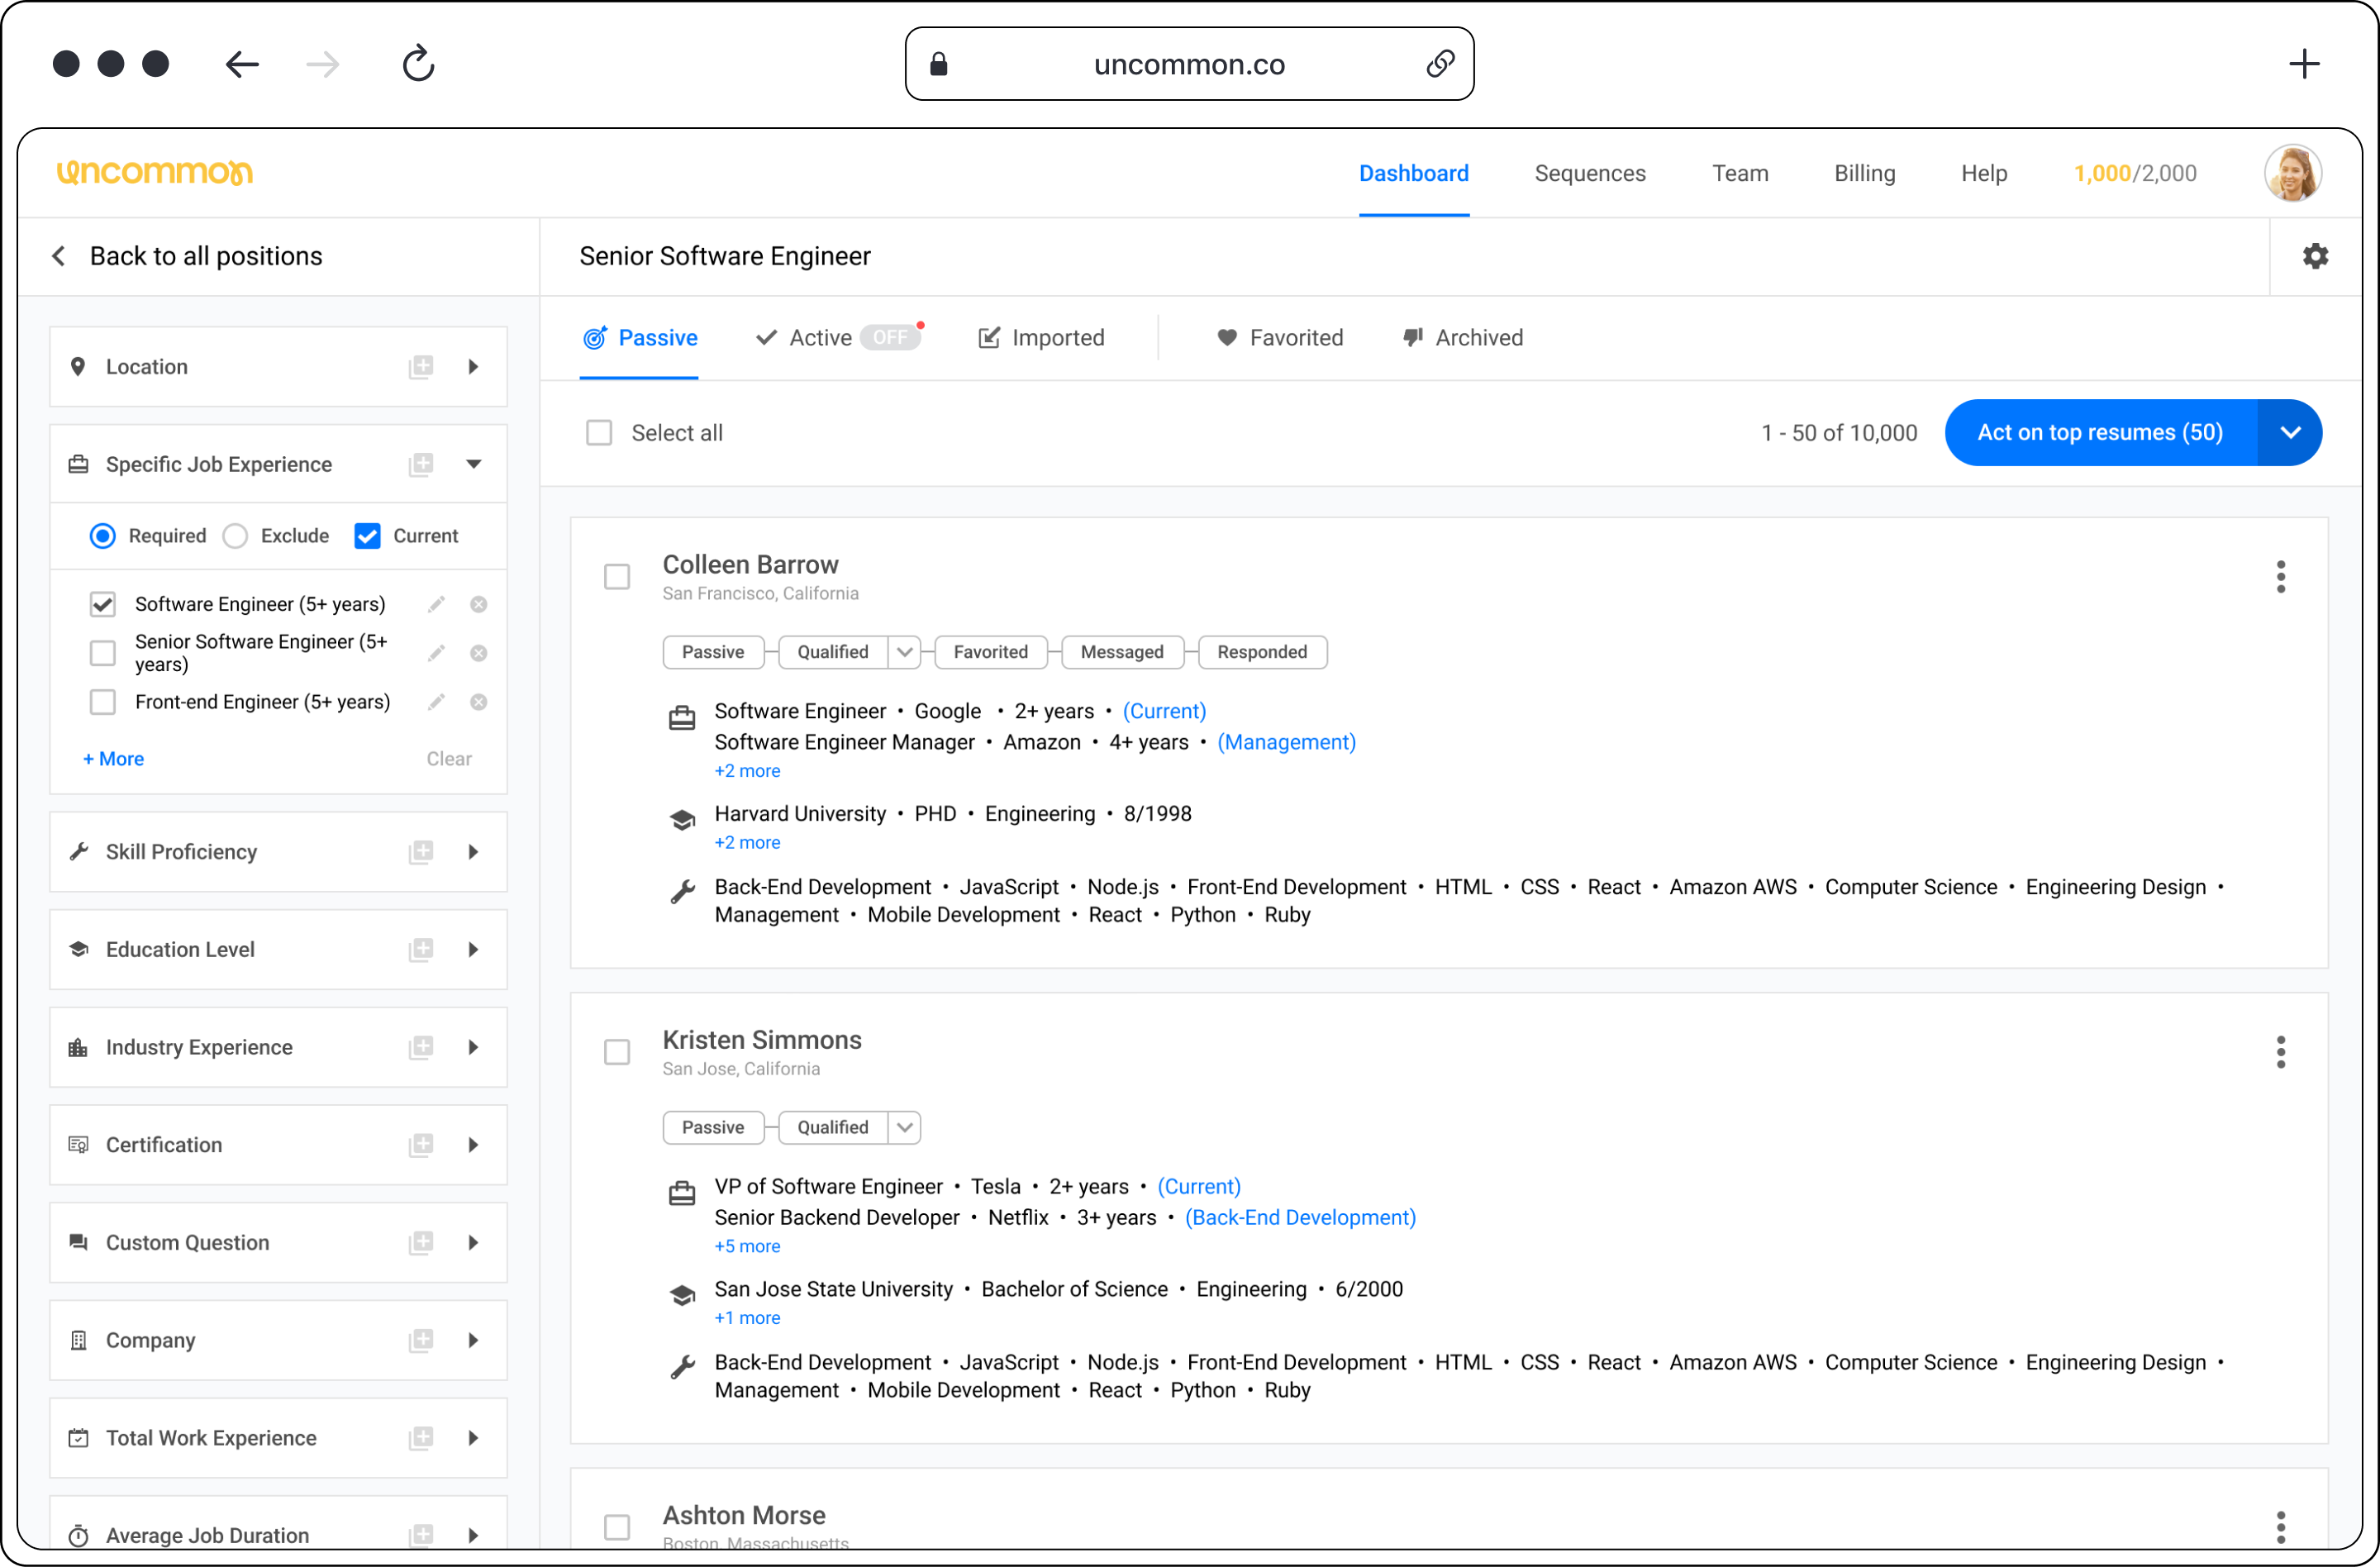Click browser reload icon
2380x1567 pixels.
[x=418, y=64]
